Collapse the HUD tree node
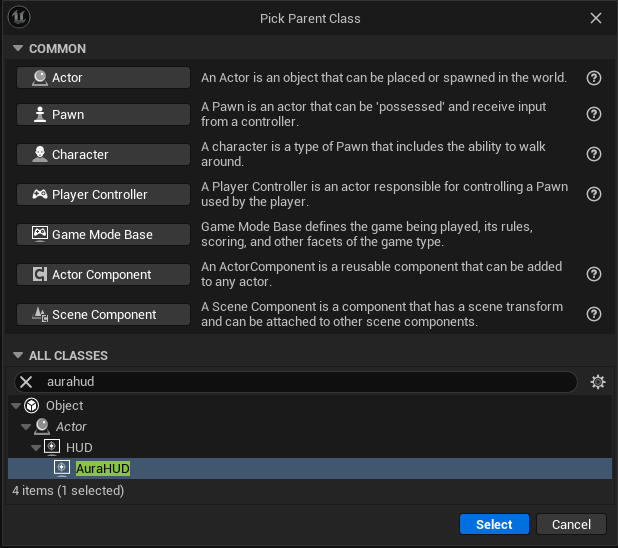 [36, 447]
